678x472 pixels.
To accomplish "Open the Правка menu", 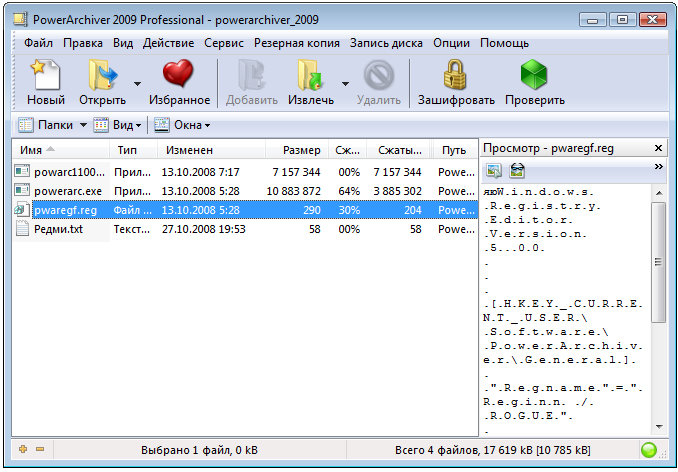I will pos(83,43).
